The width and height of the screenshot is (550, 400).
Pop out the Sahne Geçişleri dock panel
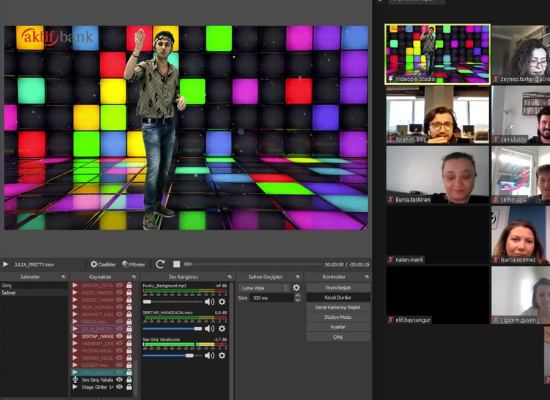[297, 277]
